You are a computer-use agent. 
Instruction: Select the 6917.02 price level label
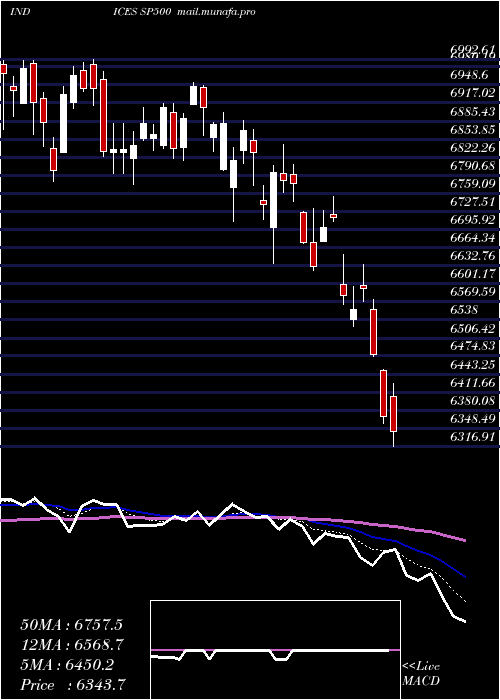(472, 92)
